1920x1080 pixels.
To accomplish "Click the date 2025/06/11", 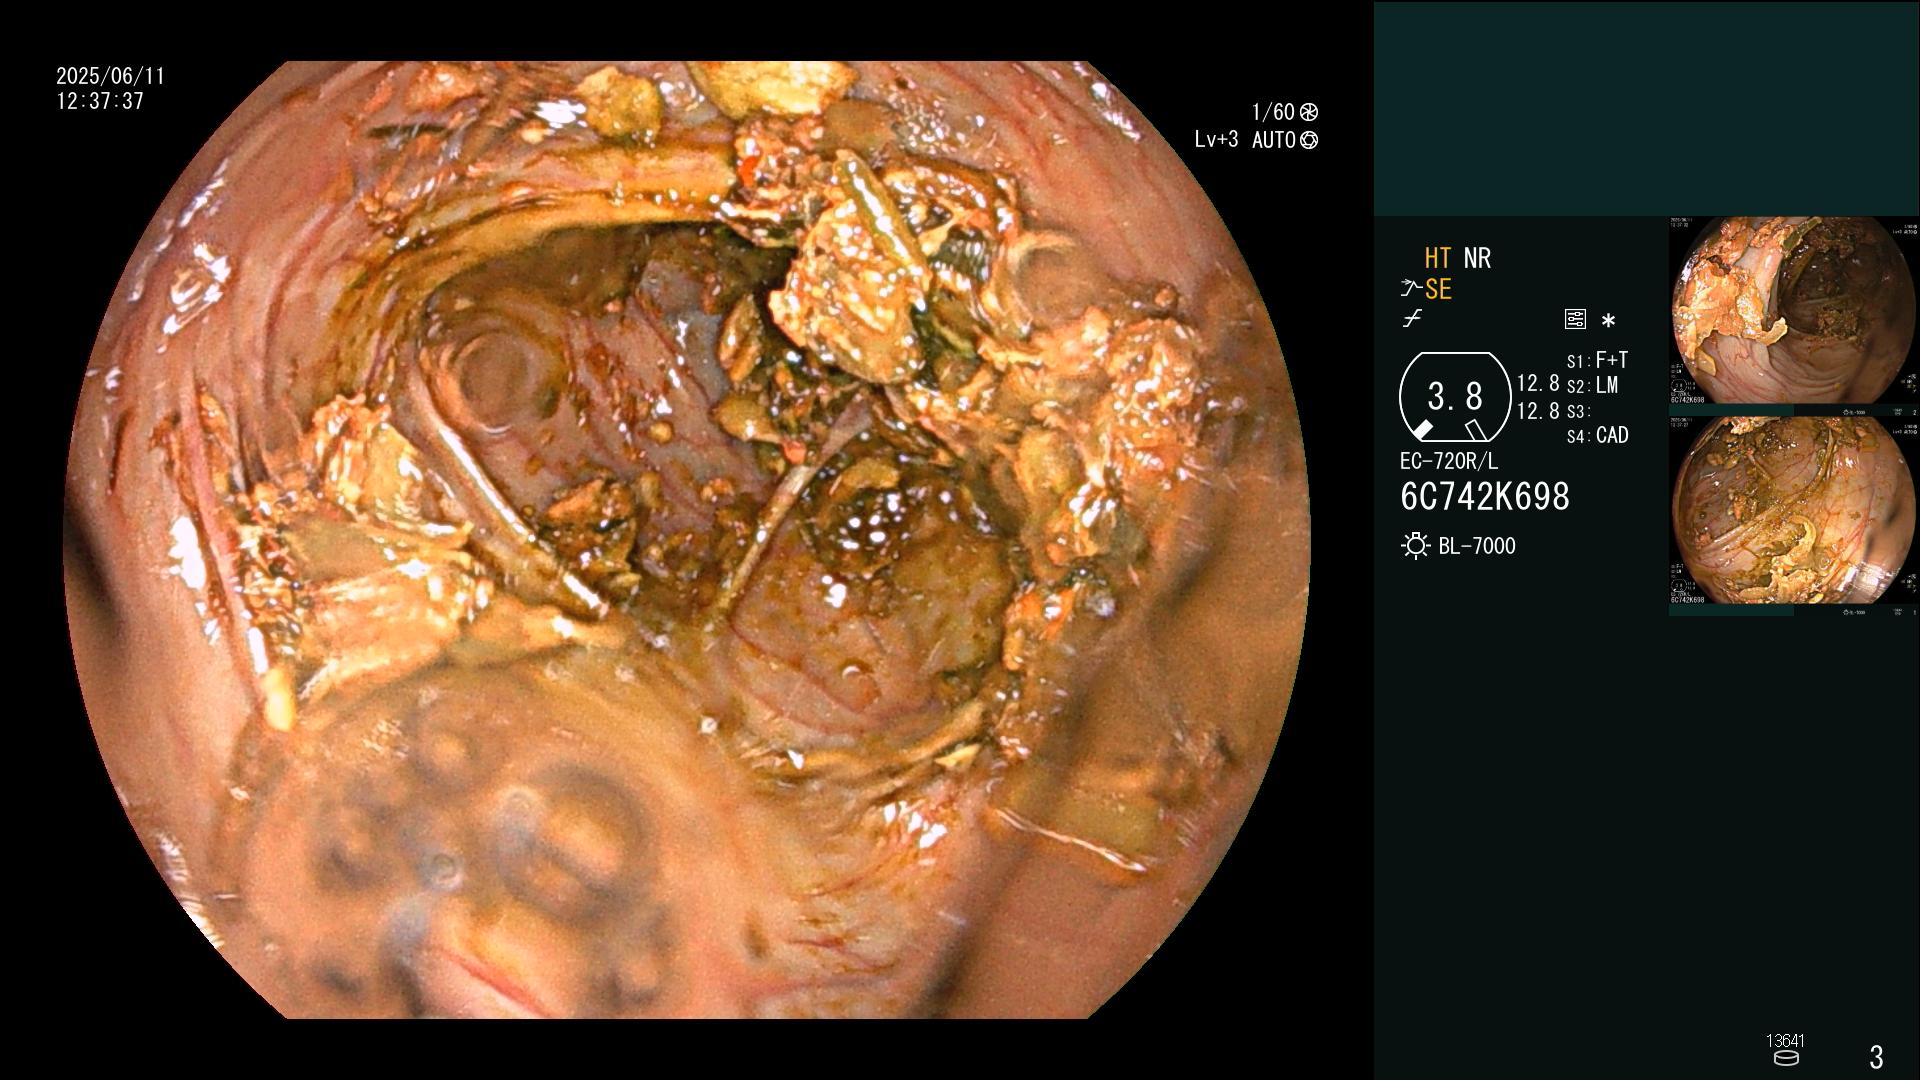I will 111,76.
